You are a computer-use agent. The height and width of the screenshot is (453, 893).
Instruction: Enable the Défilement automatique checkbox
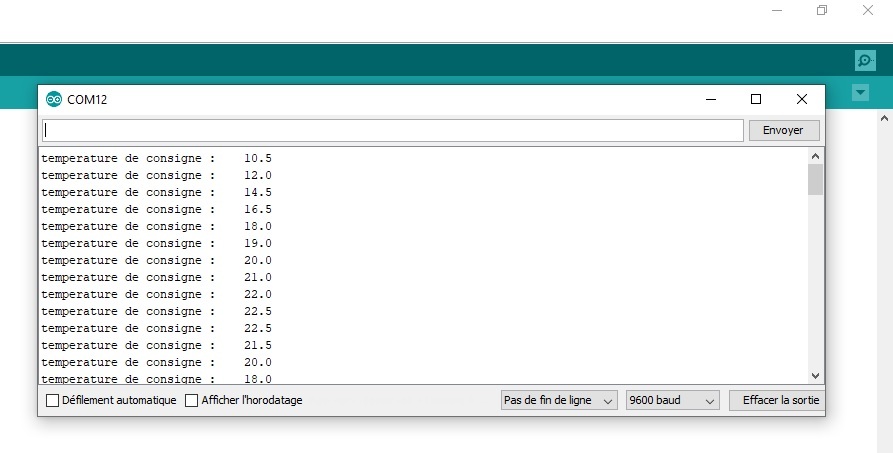pyautogui.click(x=53, y=400)
